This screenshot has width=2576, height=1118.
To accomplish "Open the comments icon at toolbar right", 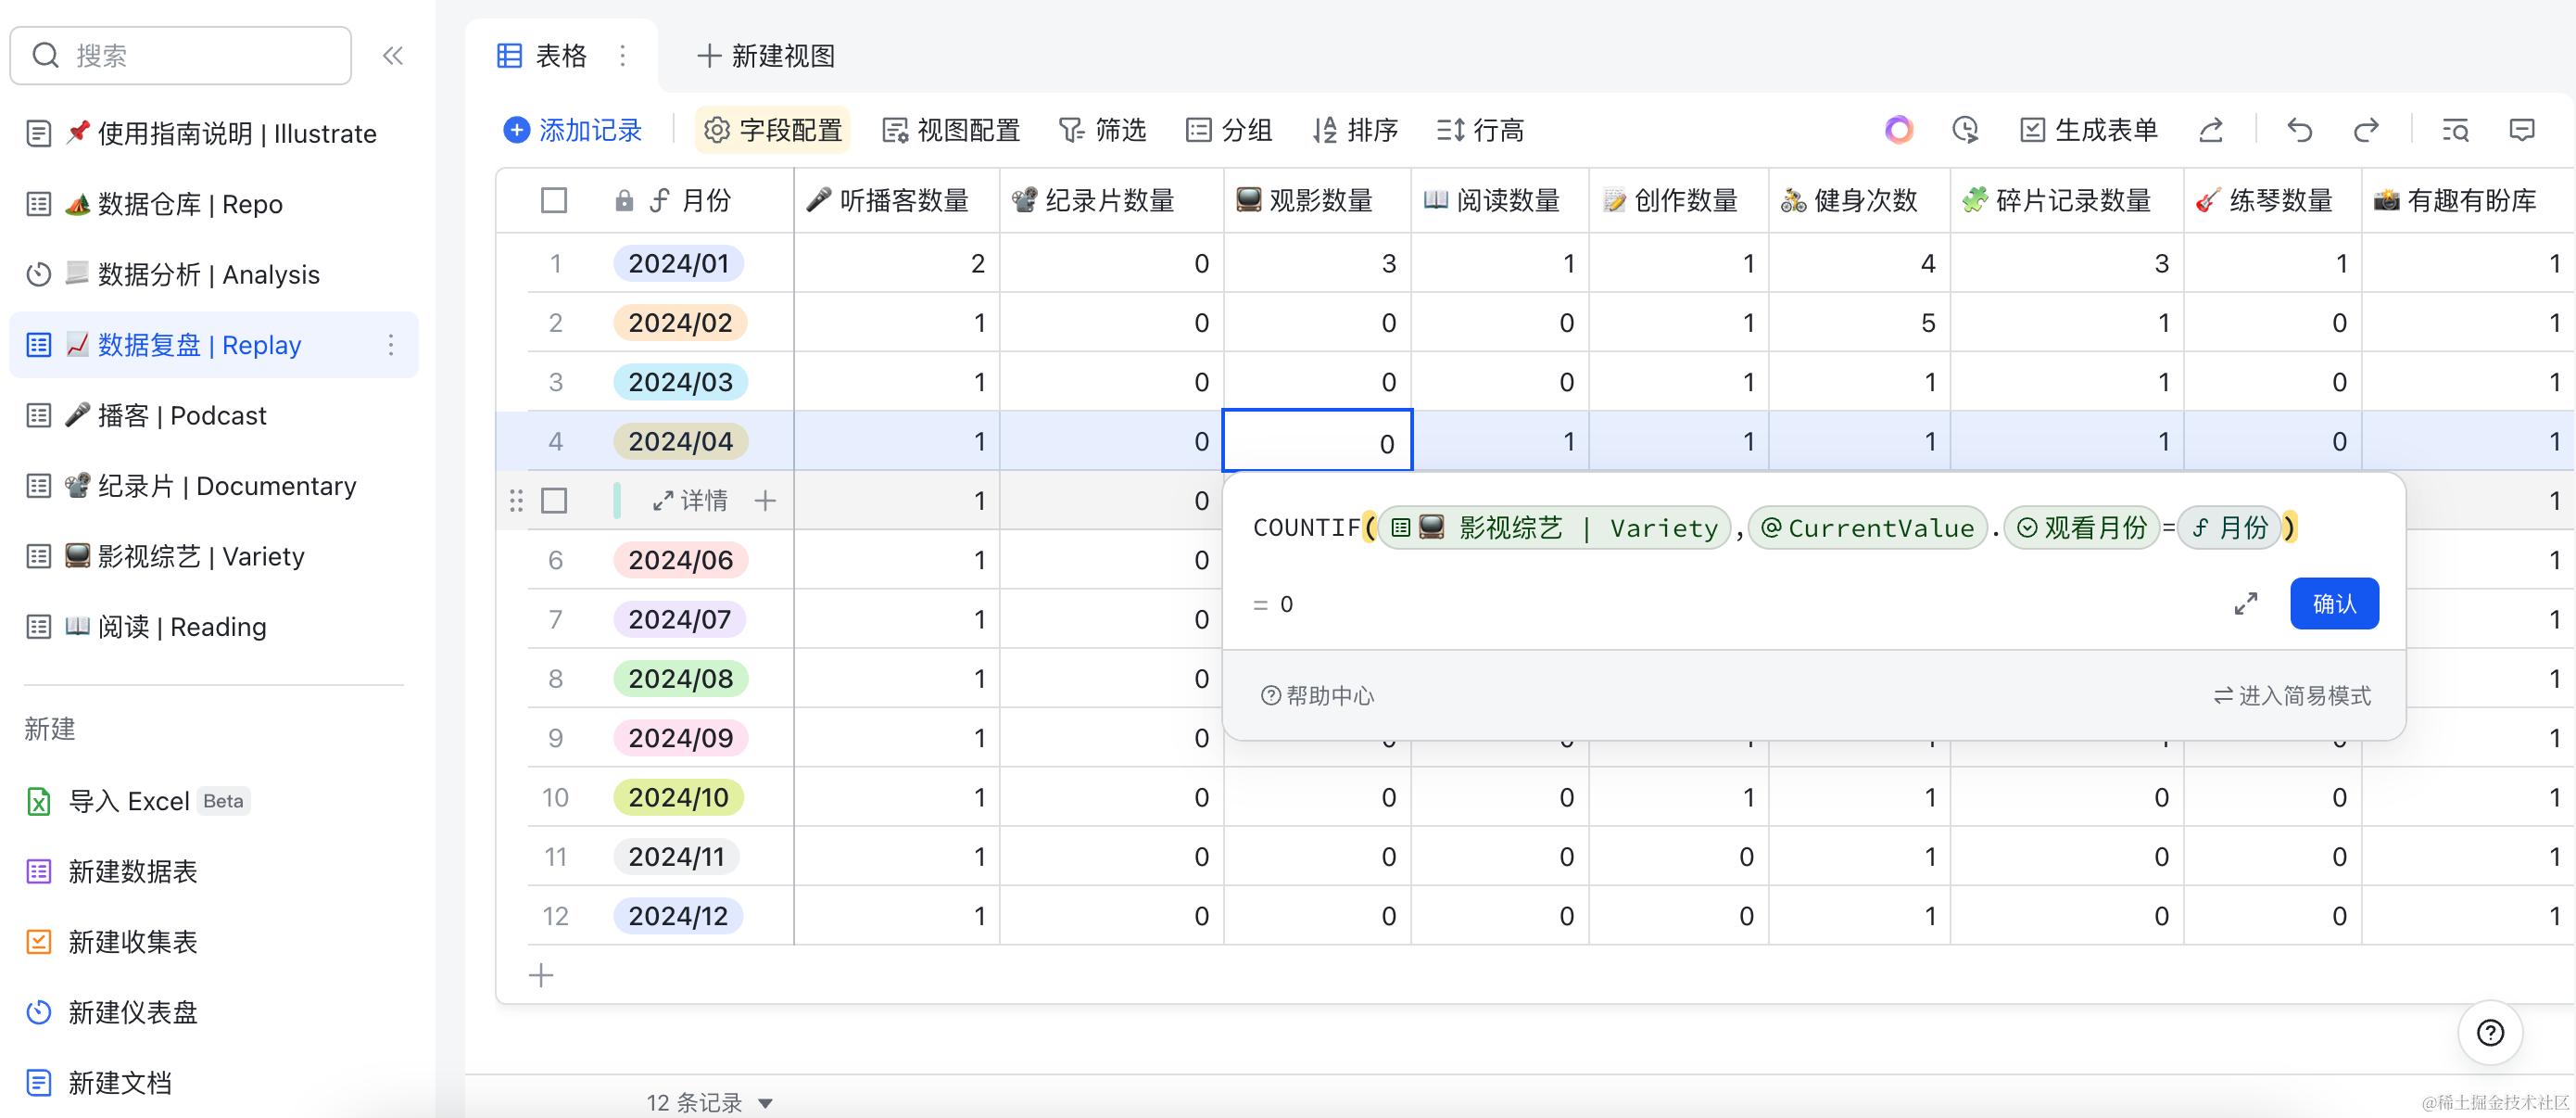I will [2521, 130].
